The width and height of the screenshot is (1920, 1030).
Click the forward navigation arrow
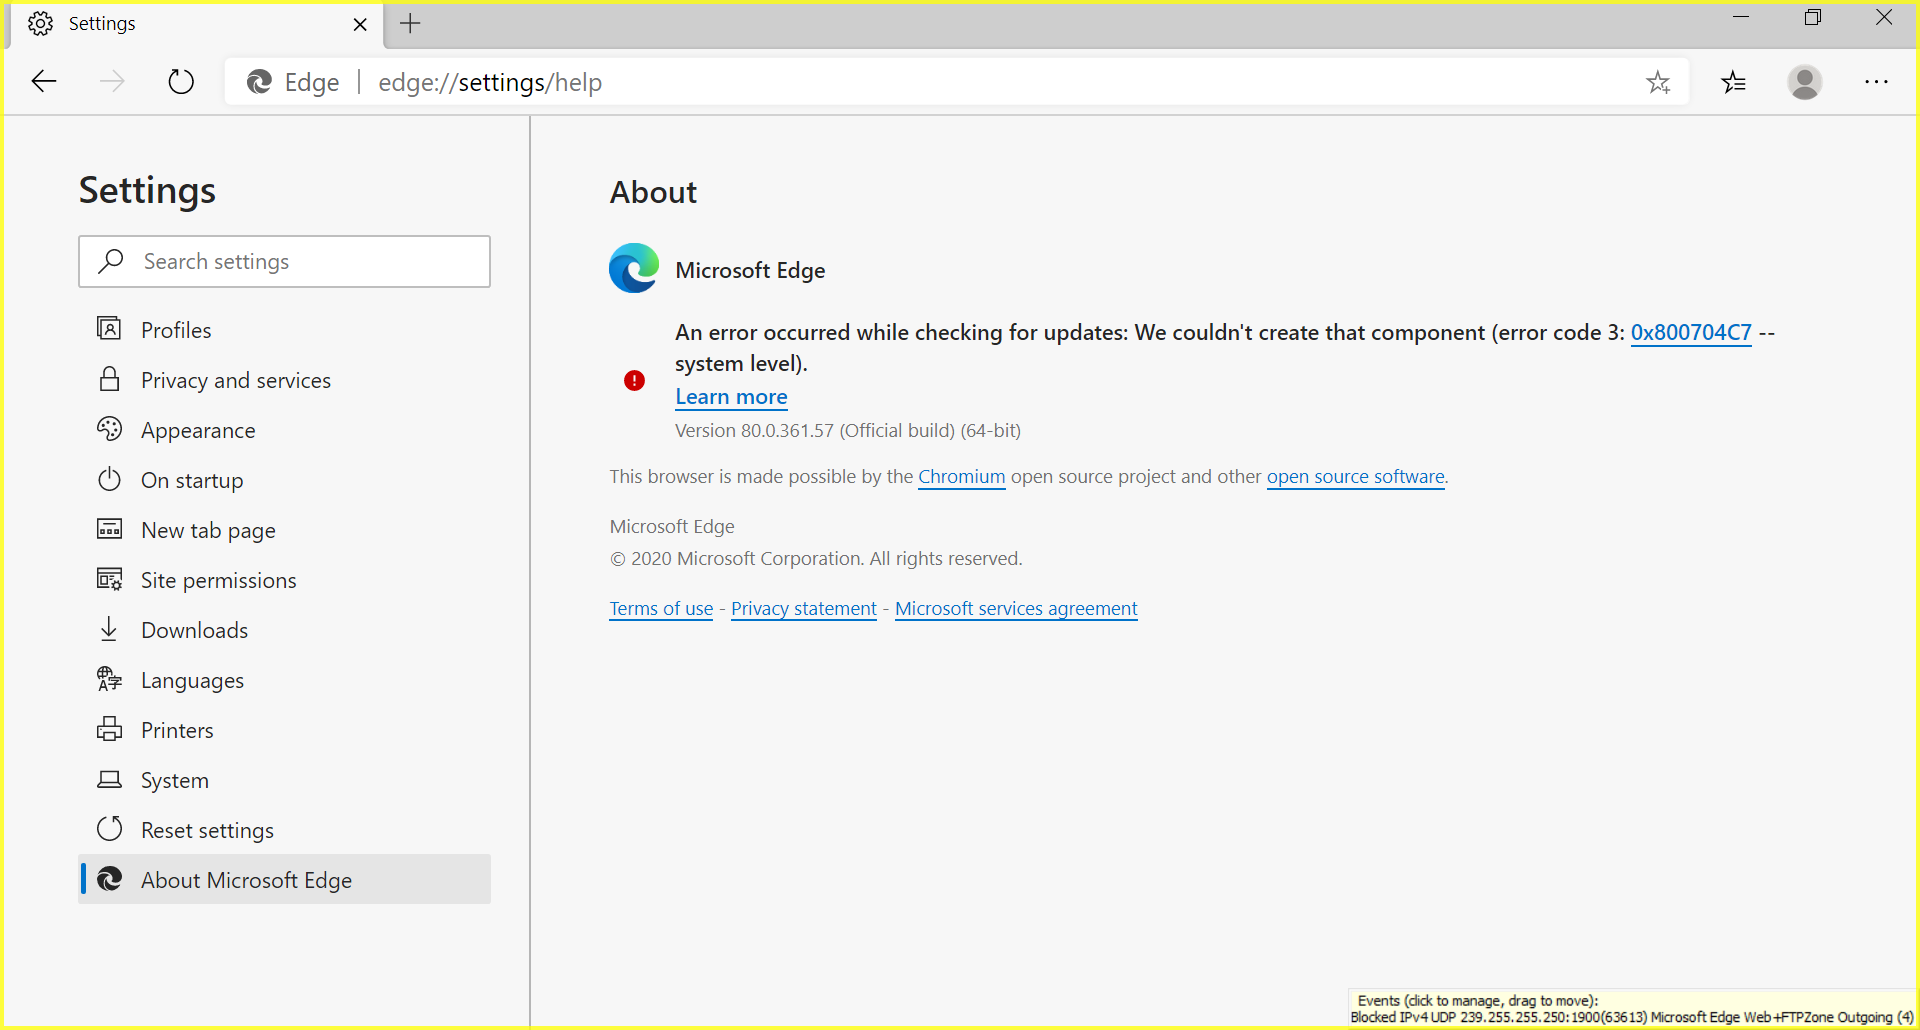[112, 82]
